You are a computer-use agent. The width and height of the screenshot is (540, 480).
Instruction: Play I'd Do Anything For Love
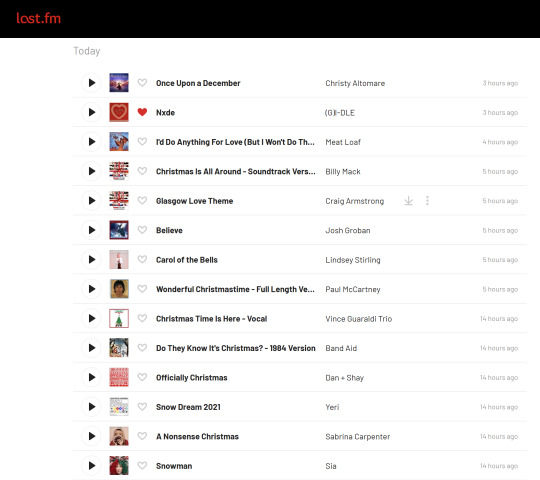coord(91,142)
